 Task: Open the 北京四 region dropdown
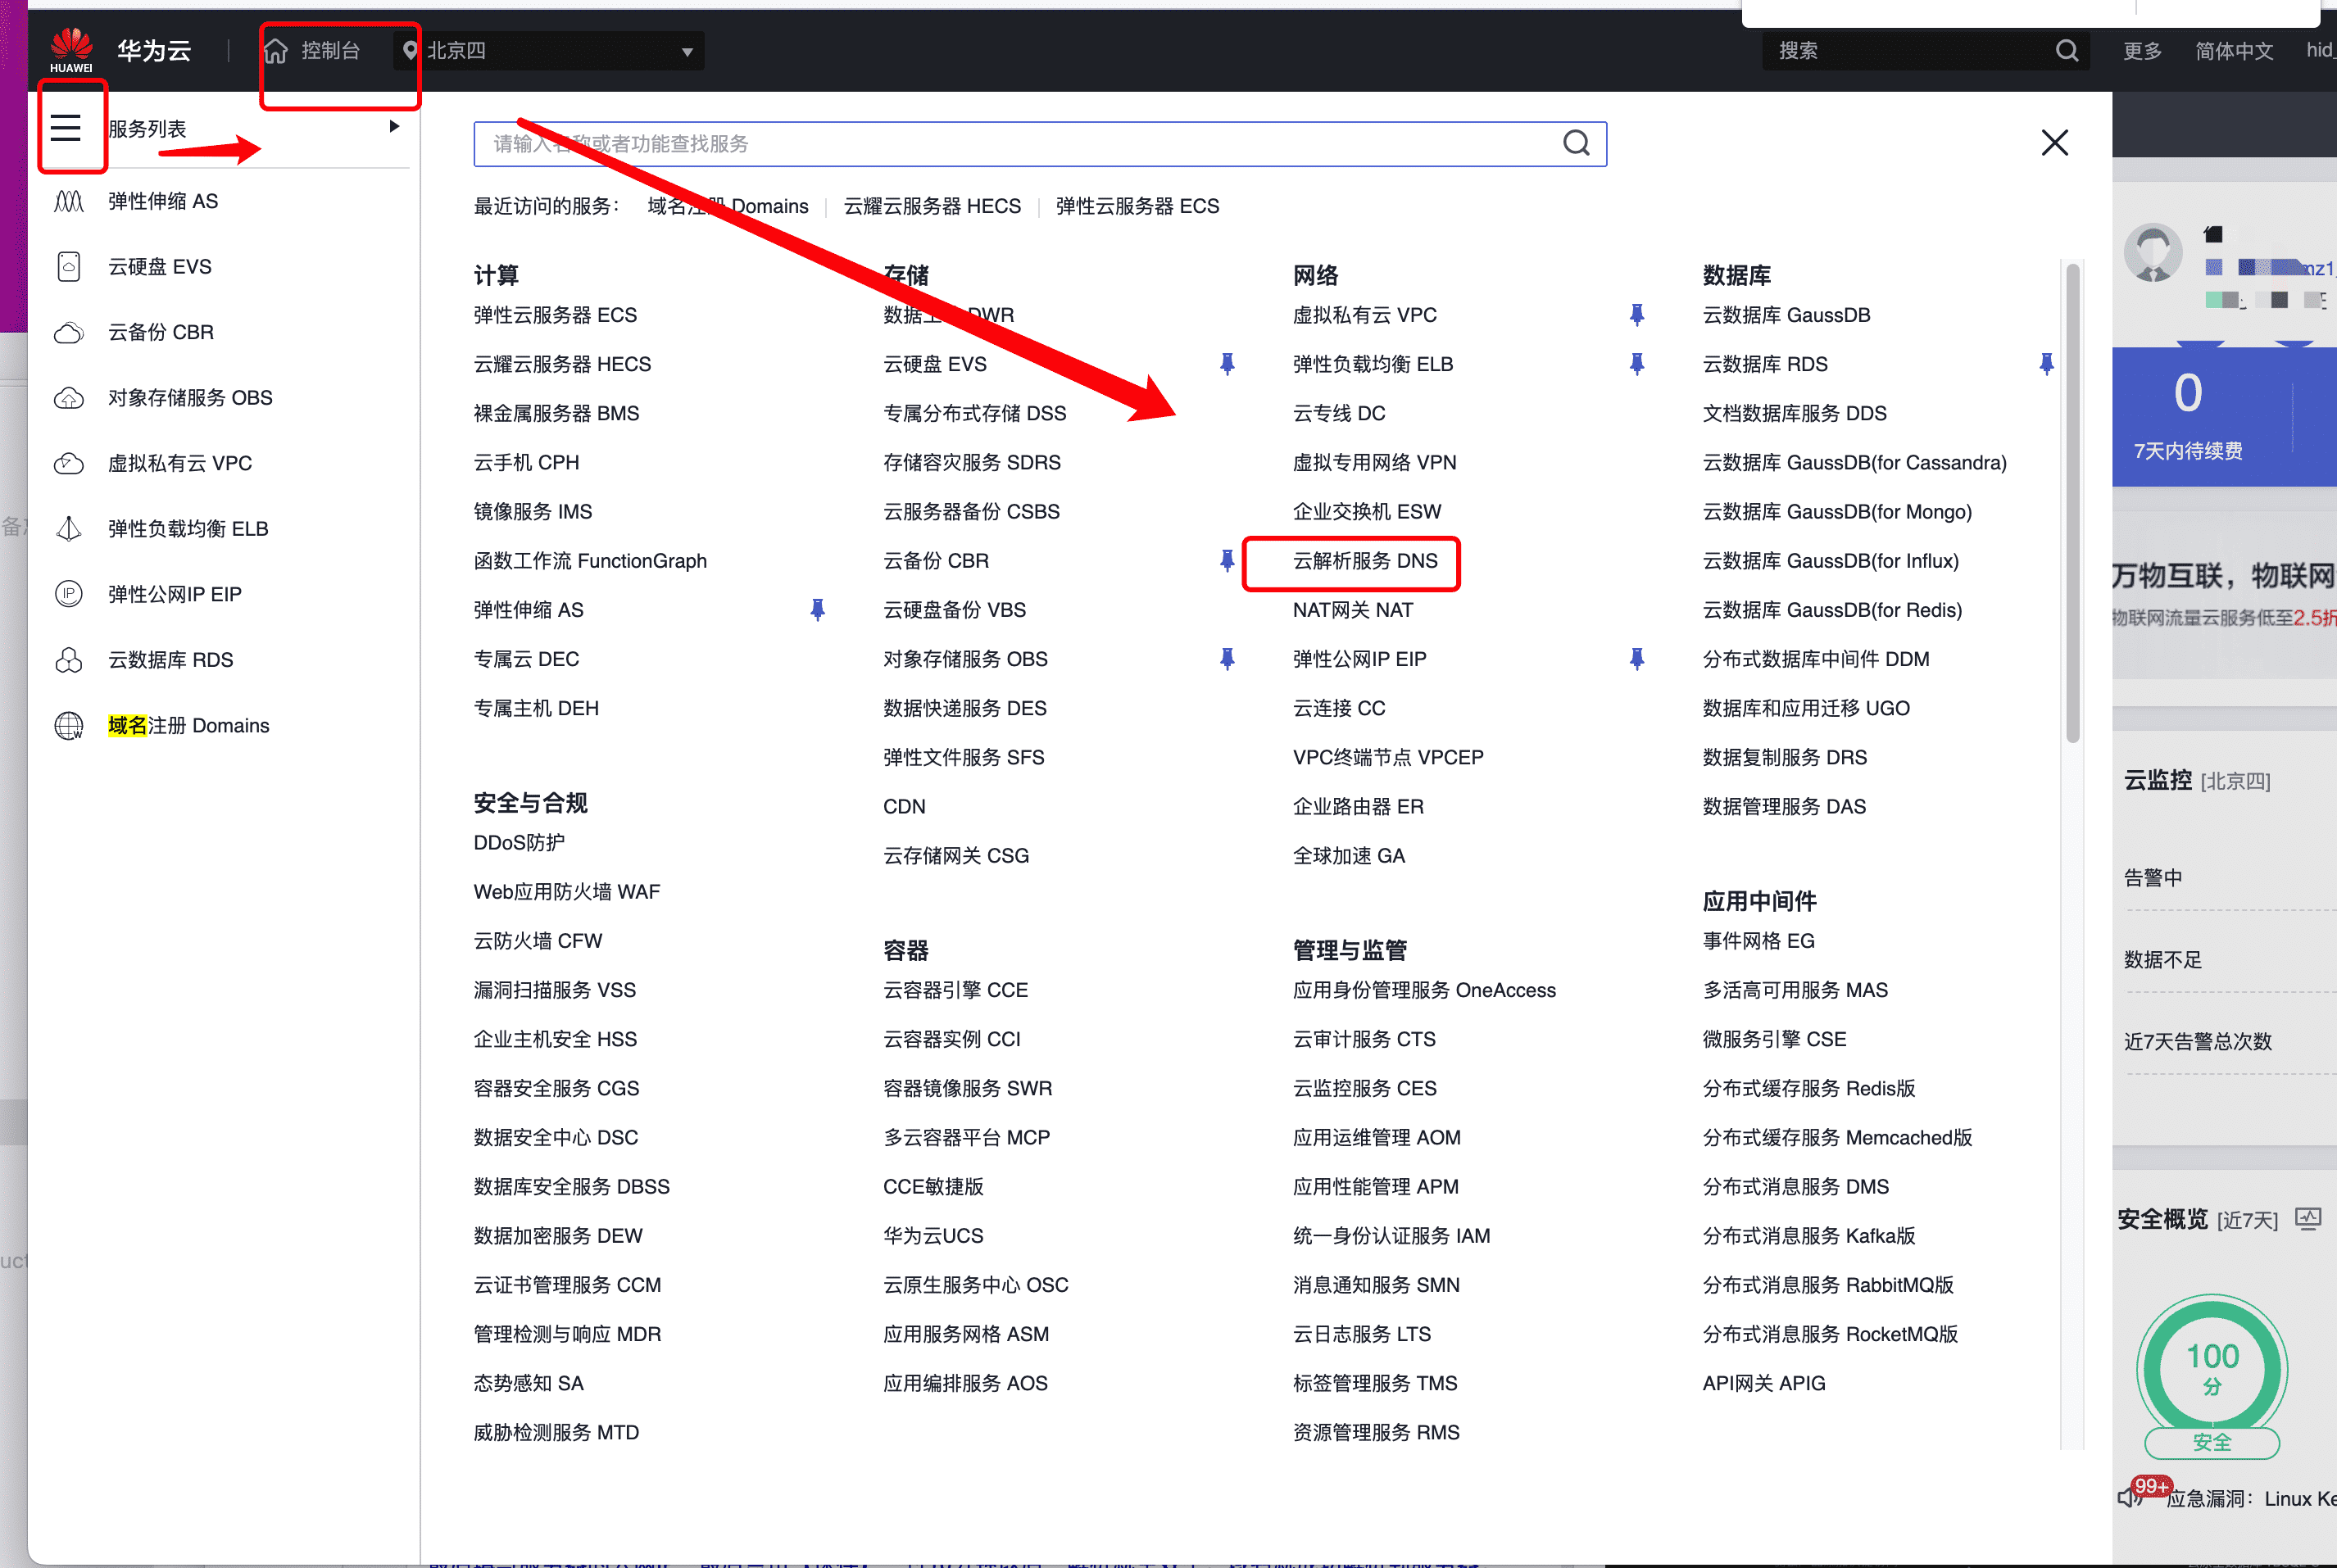548,50
